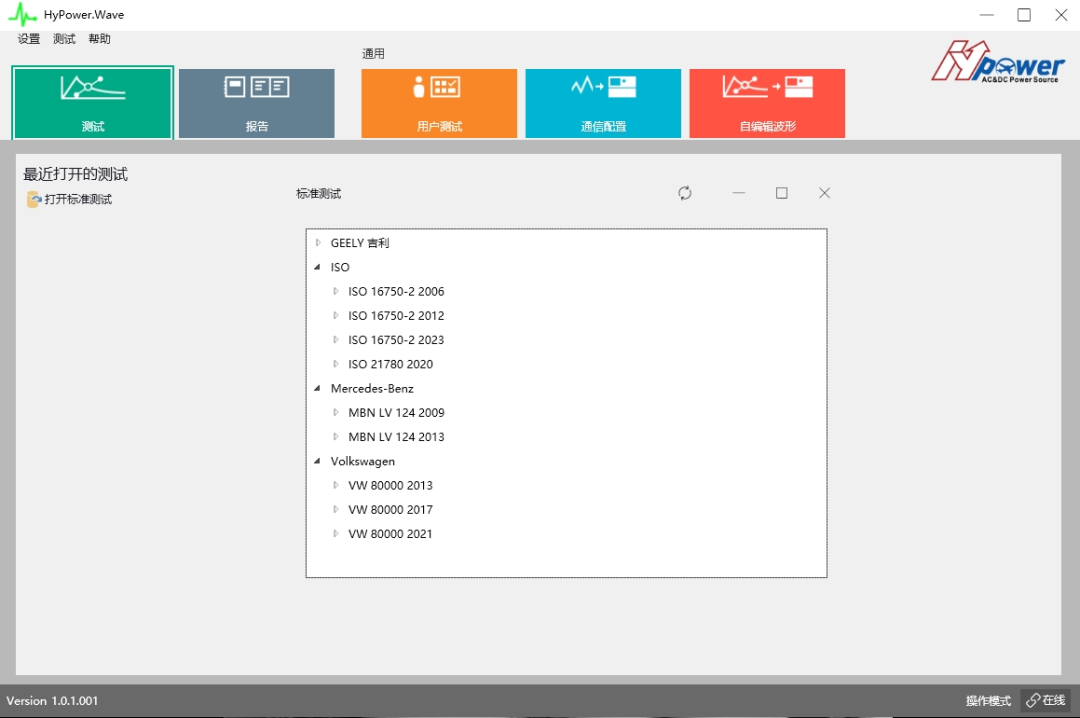Click the 通用 group label
The image size is (1080, 718).
point(373,54)
